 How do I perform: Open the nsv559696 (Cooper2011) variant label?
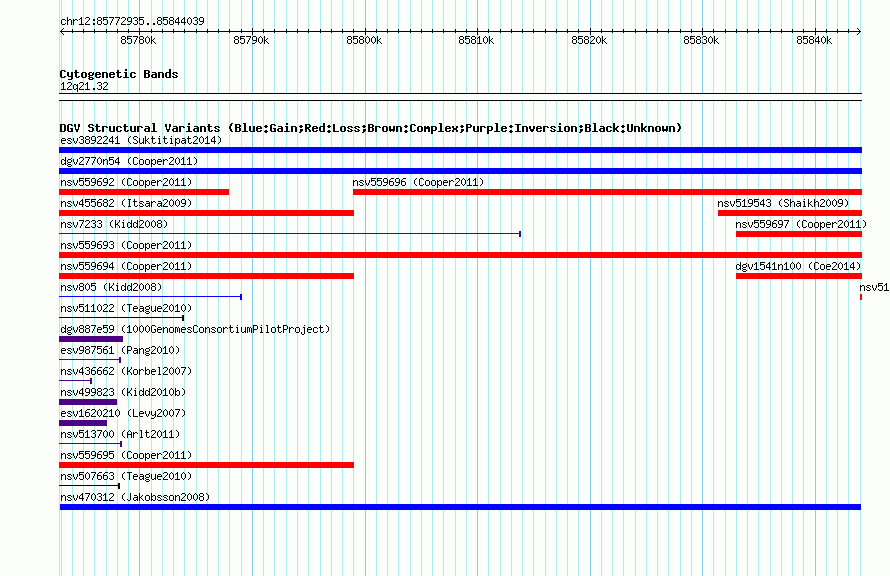418,182
